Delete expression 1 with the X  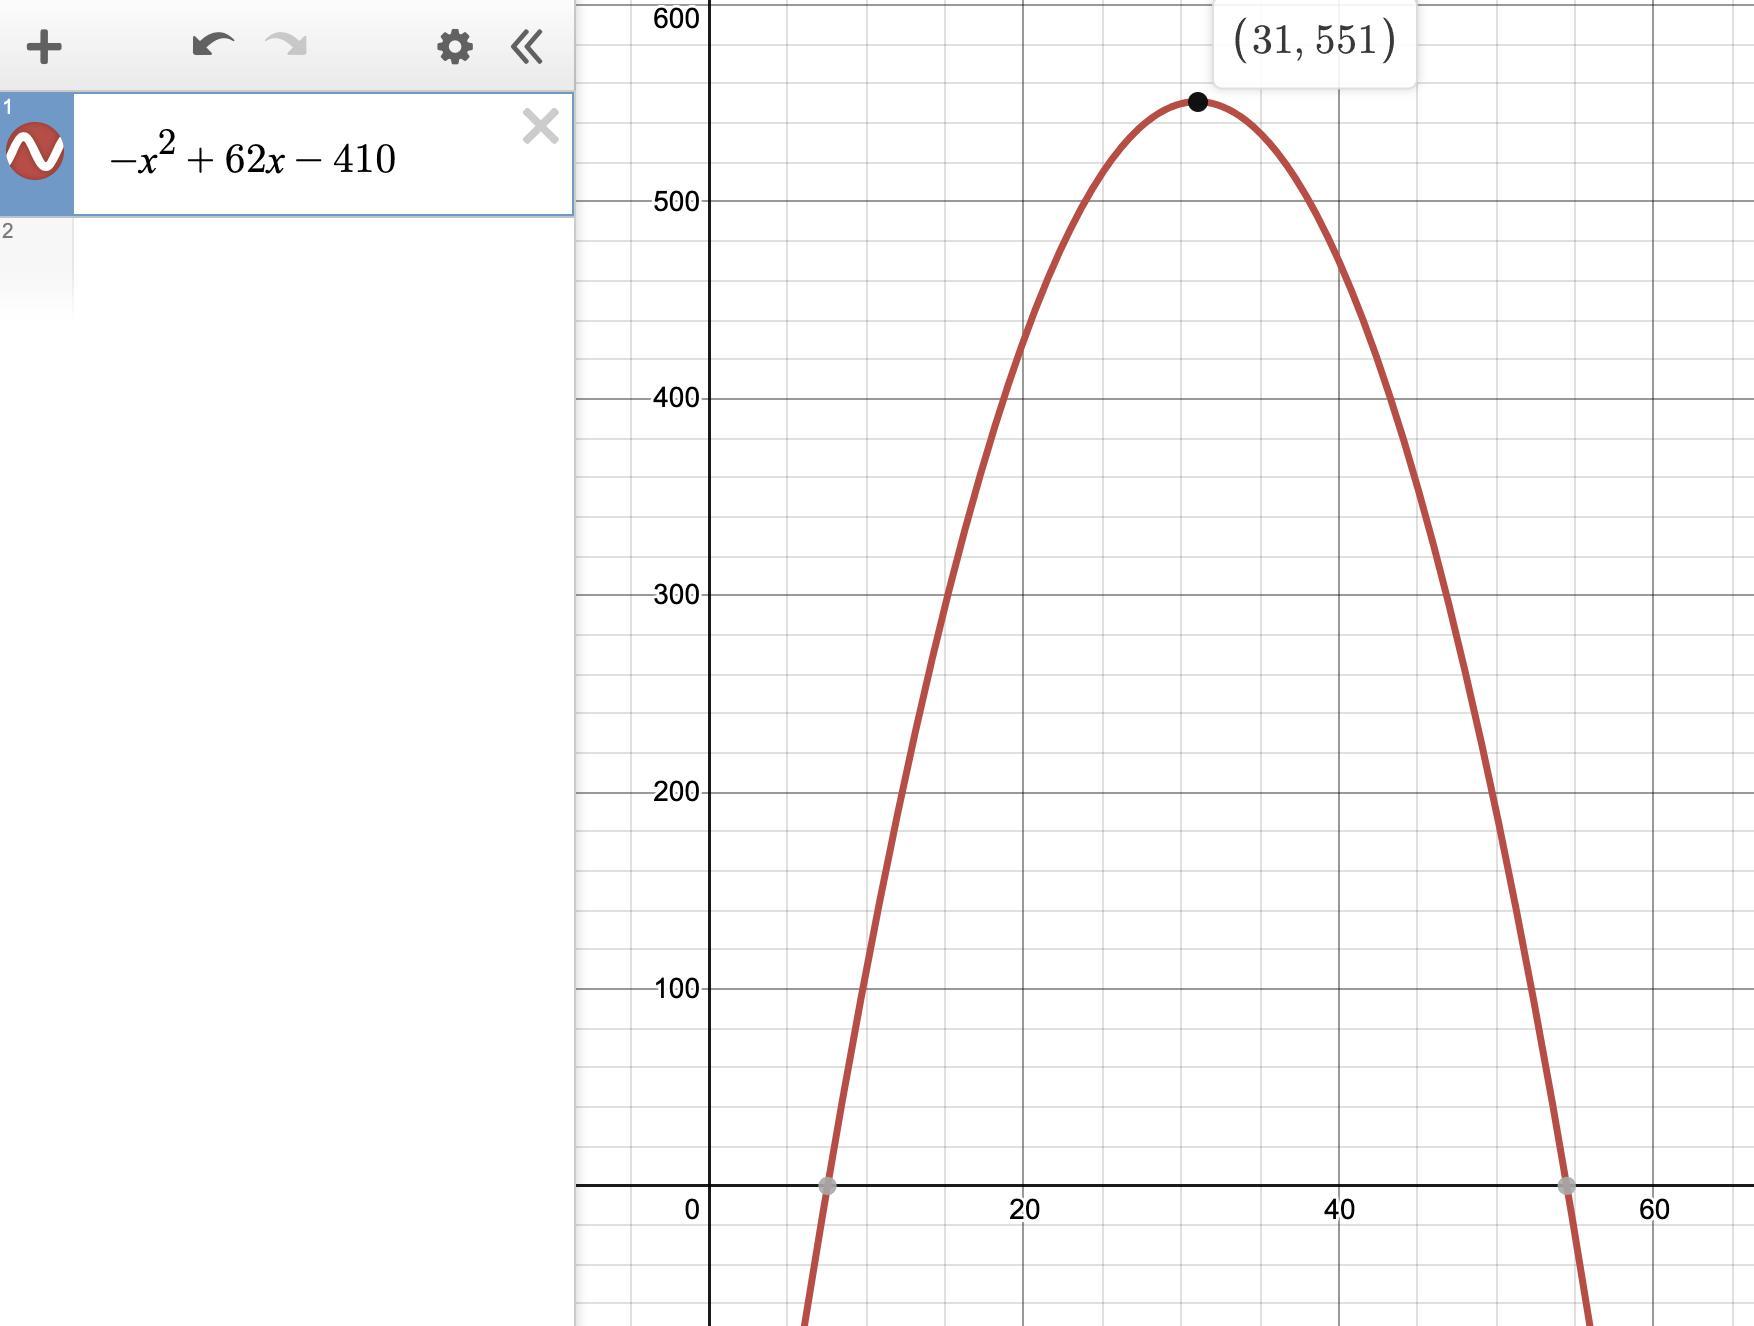click(540, 127)
